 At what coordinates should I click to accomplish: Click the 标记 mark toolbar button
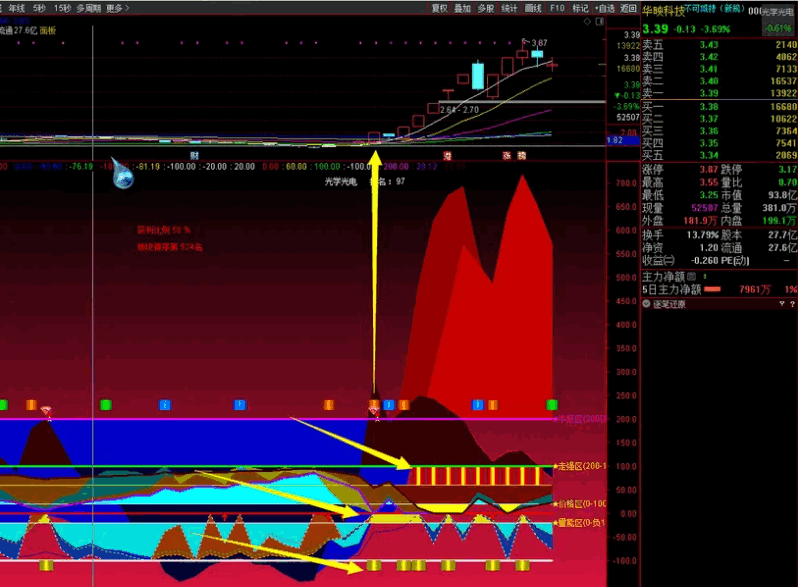[580, 8]
